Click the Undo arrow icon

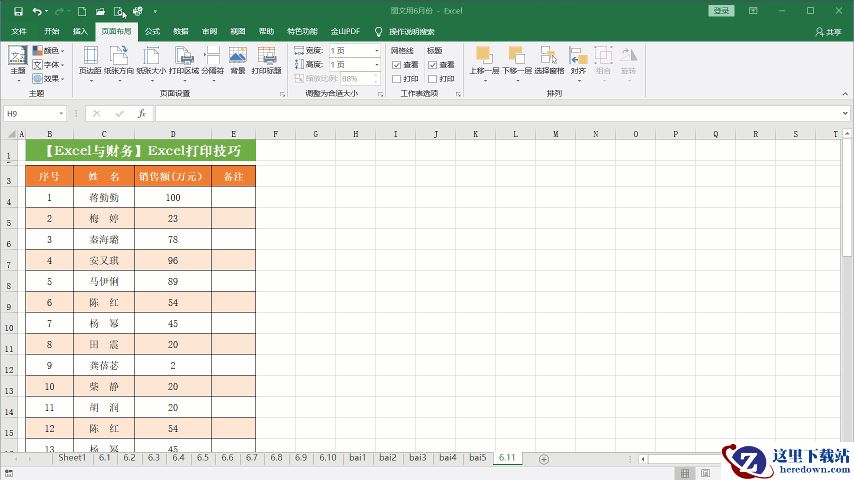click(x=36, y=11)
